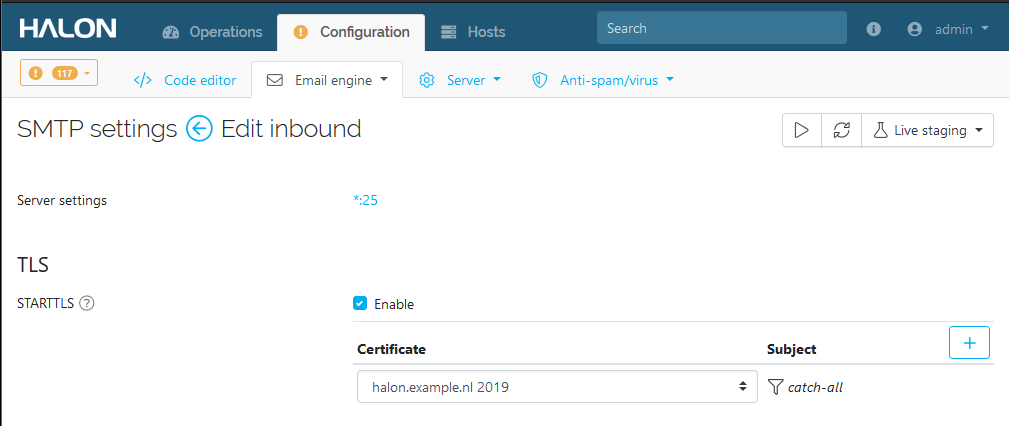The height and width of the screenshot is (426, 1009).
Task: Open the Live staging dropdown
Action: pyautogui.click(x=927, y=130)
